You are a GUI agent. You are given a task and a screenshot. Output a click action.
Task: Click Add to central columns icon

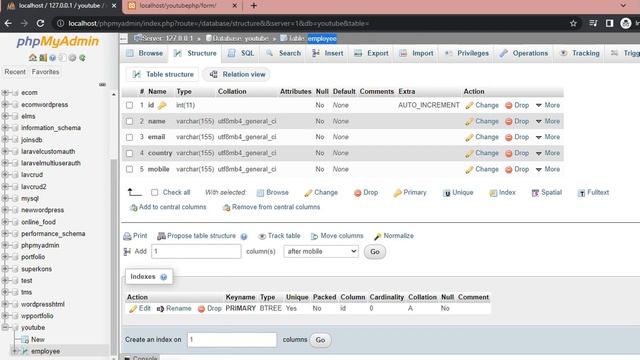[133, 207]
